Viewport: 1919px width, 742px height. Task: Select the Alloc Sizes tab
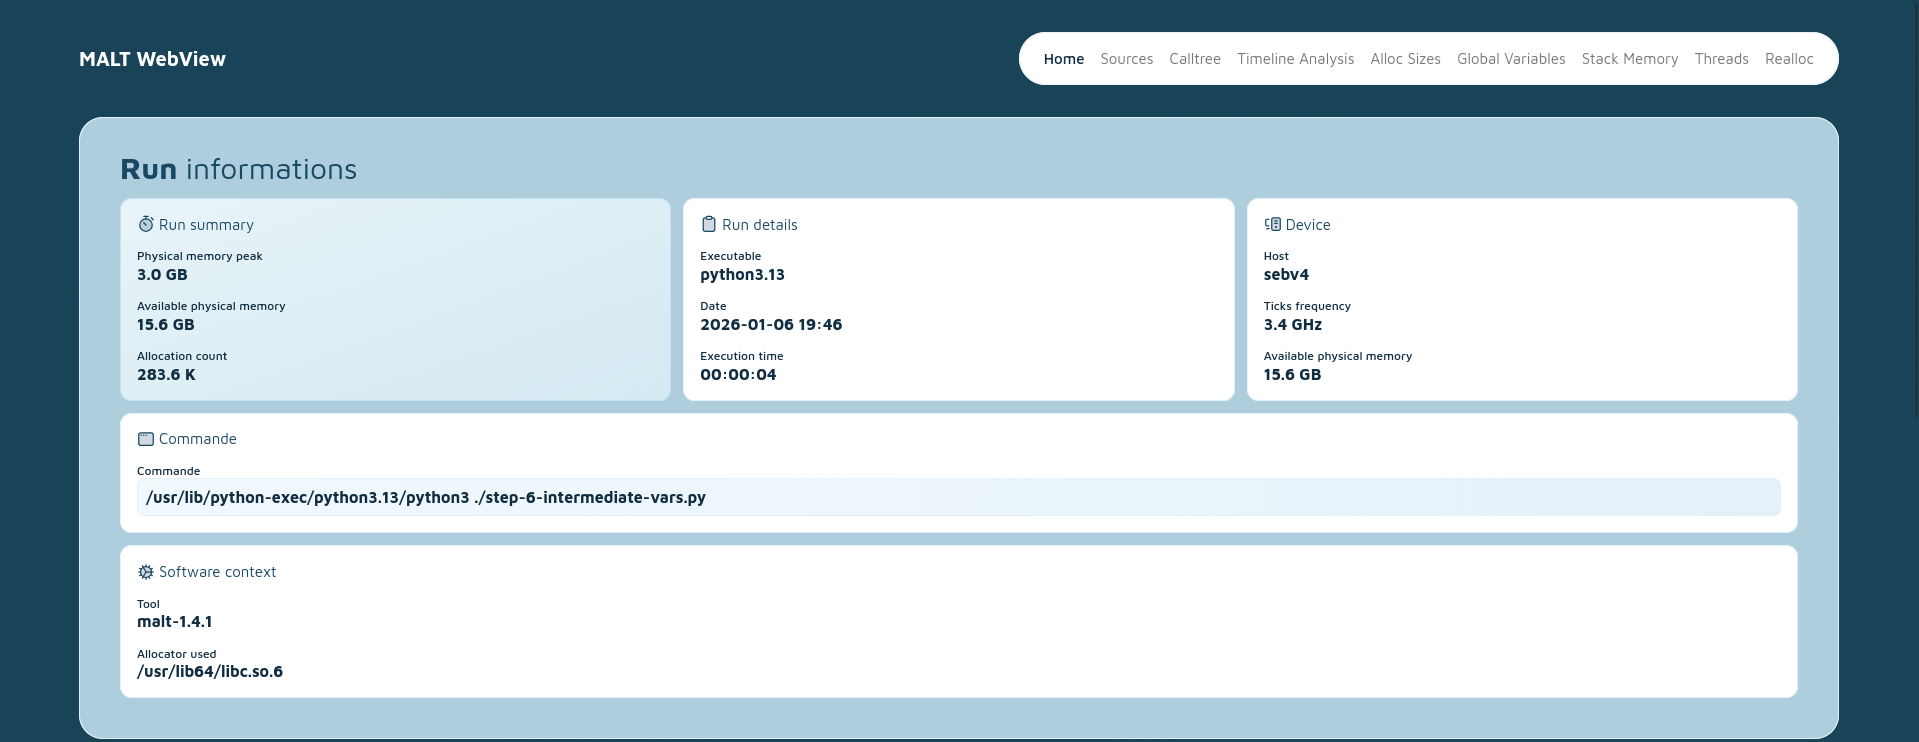[x=1405, y=59]
